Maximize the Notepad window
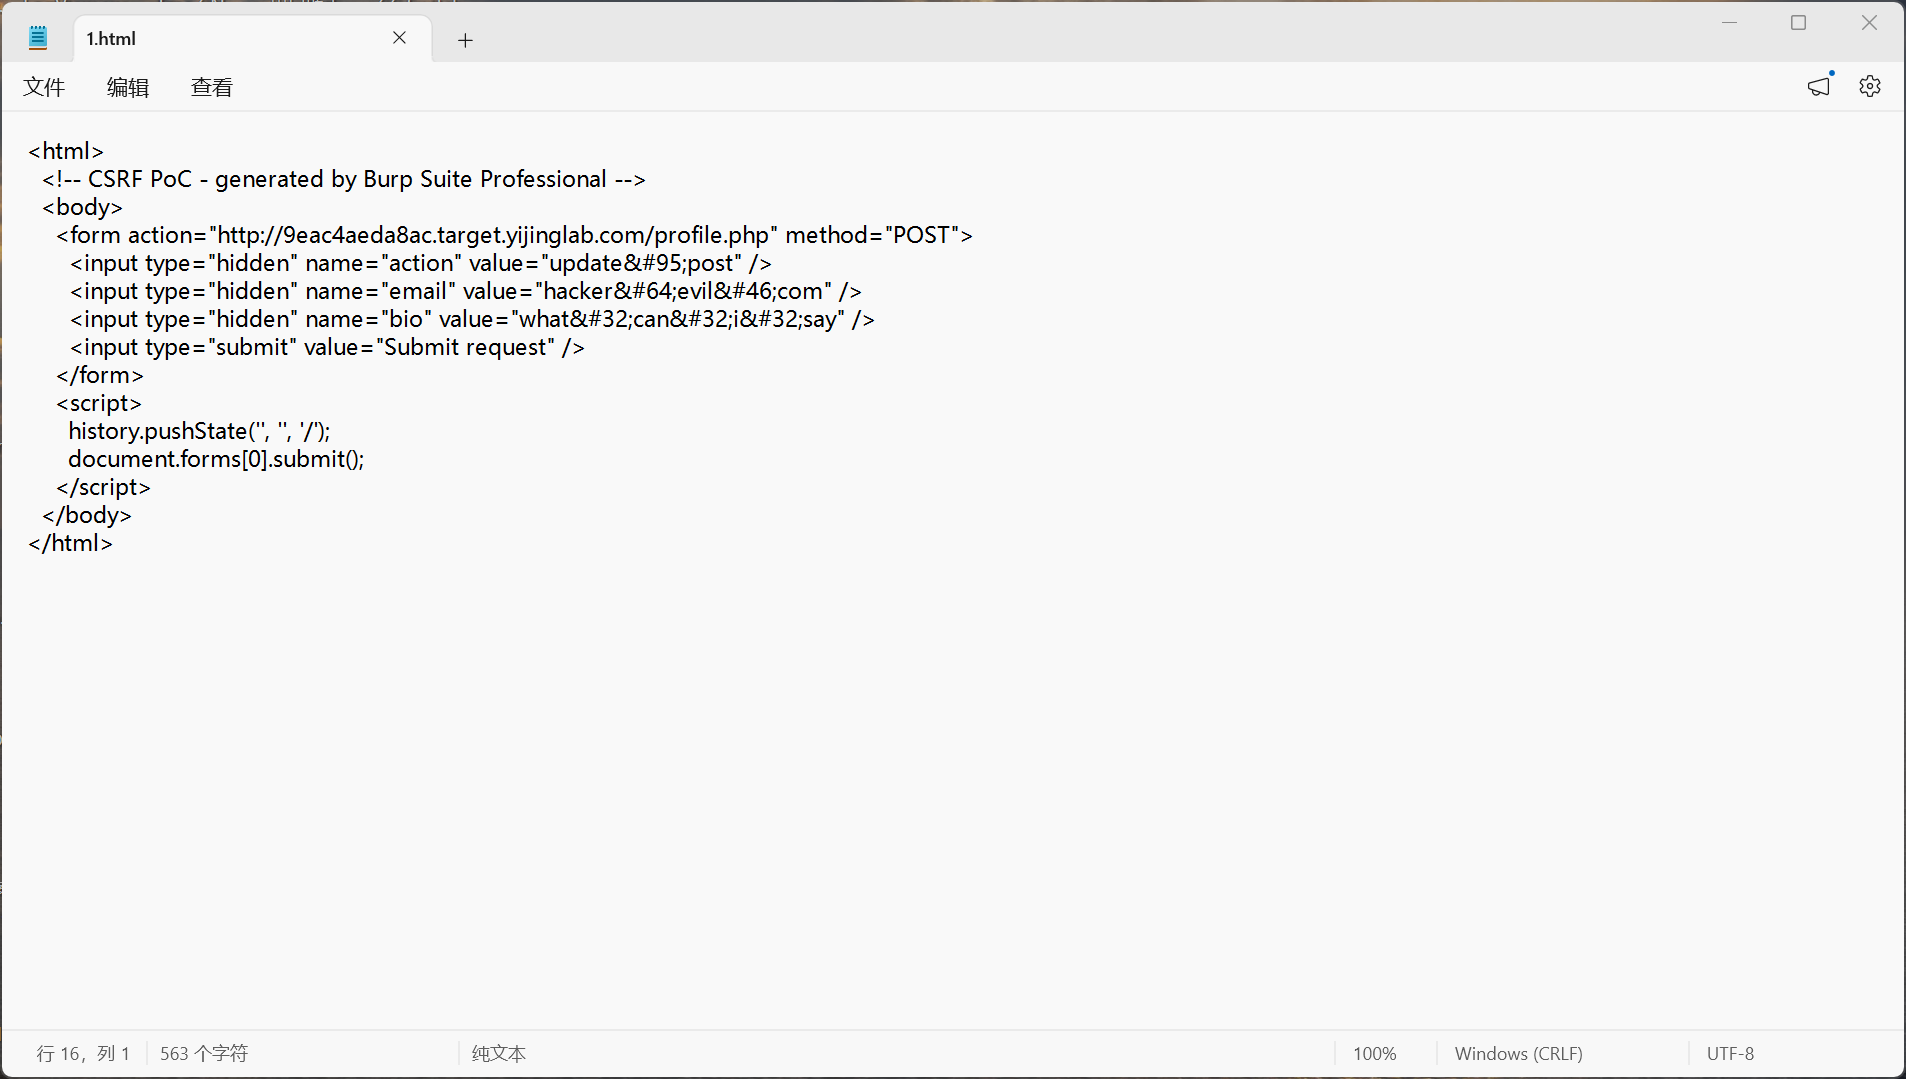 [1798, 22]
